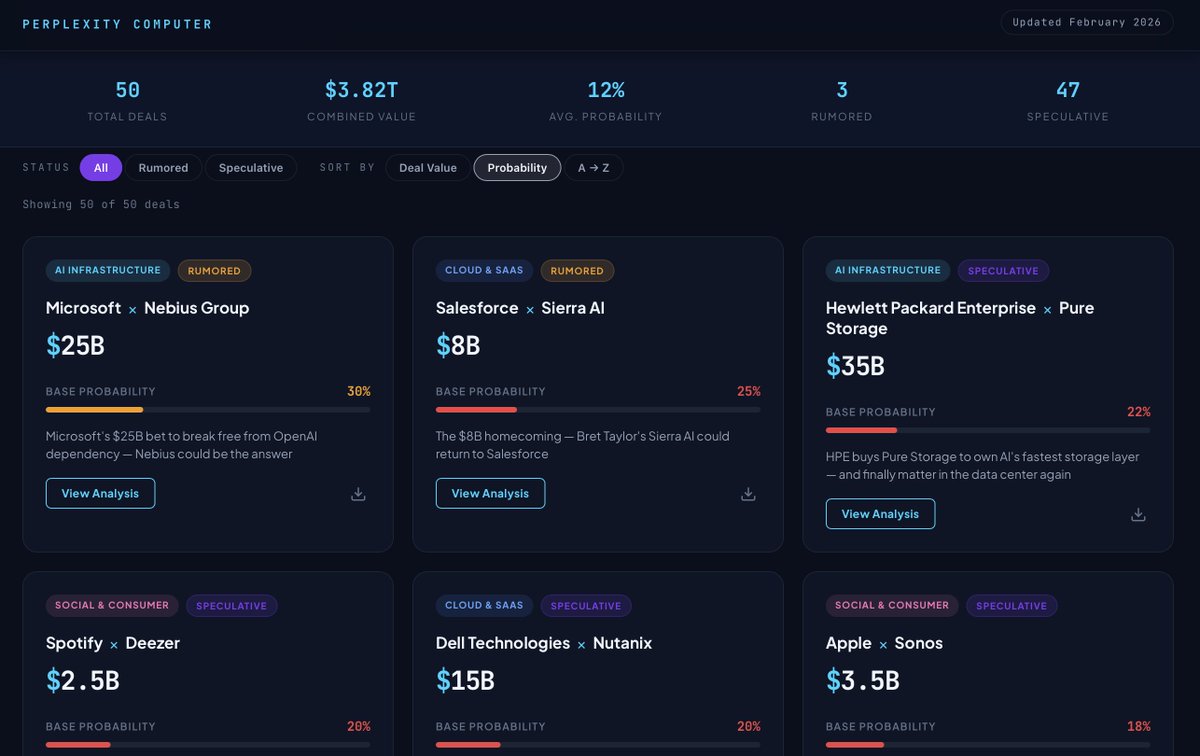Click the 3 Rumored stat
Screen dimensions: 1200x756
842,101
